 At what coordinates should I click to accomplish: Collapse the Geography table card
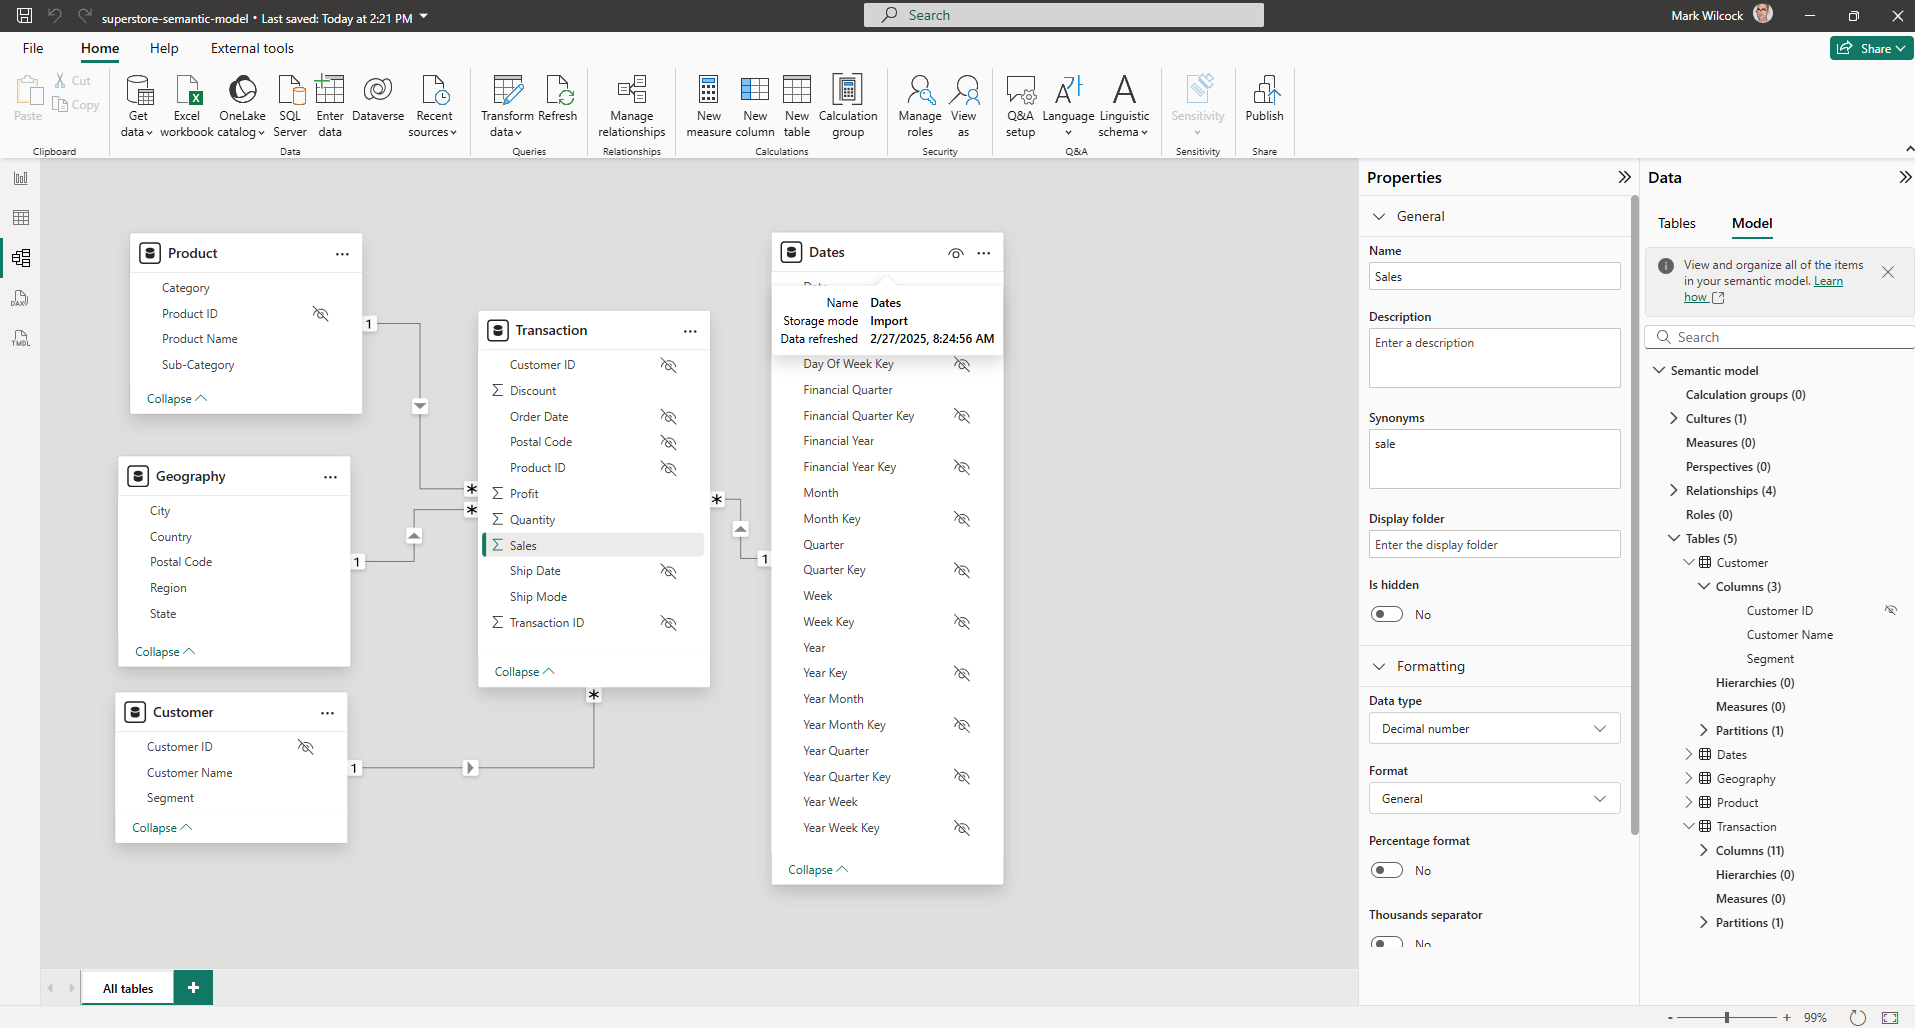click(x=163, y=651)
